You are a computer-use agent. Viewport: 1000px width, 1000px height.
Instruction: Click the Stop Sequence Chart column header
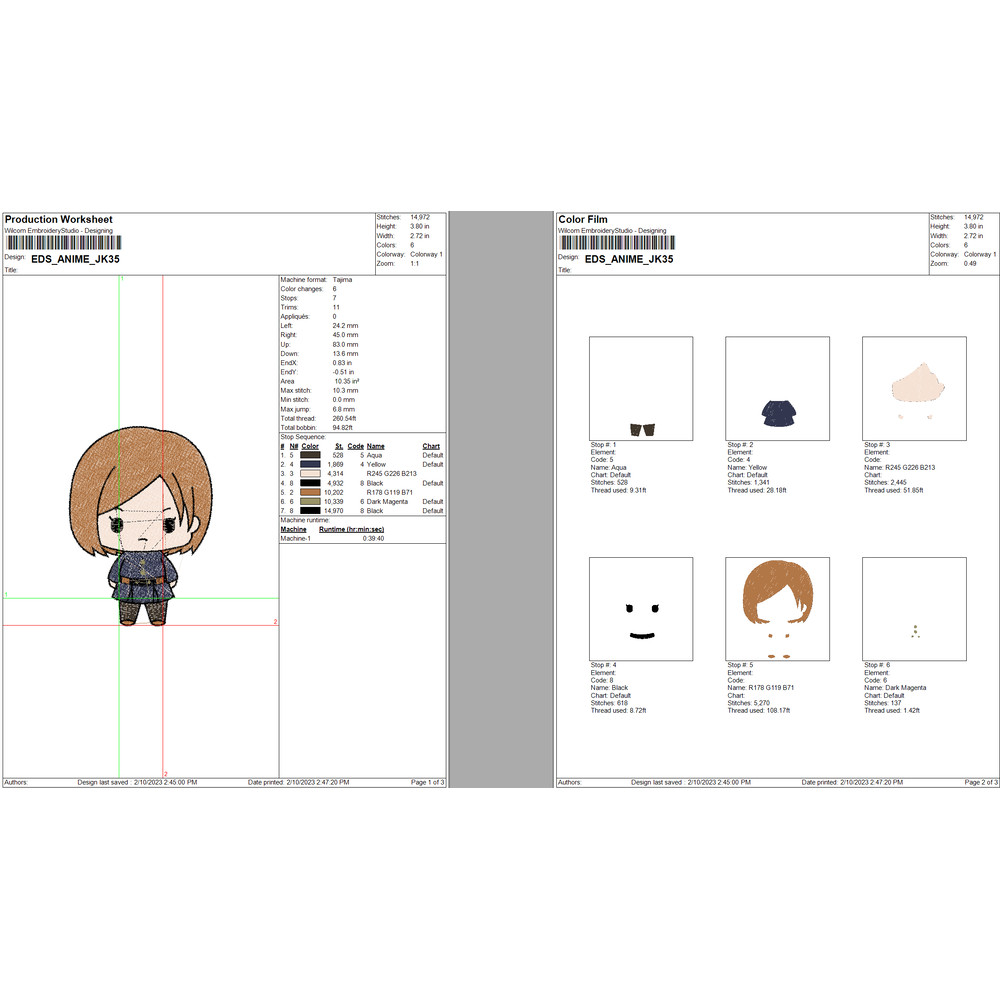(x=431, y=446)
